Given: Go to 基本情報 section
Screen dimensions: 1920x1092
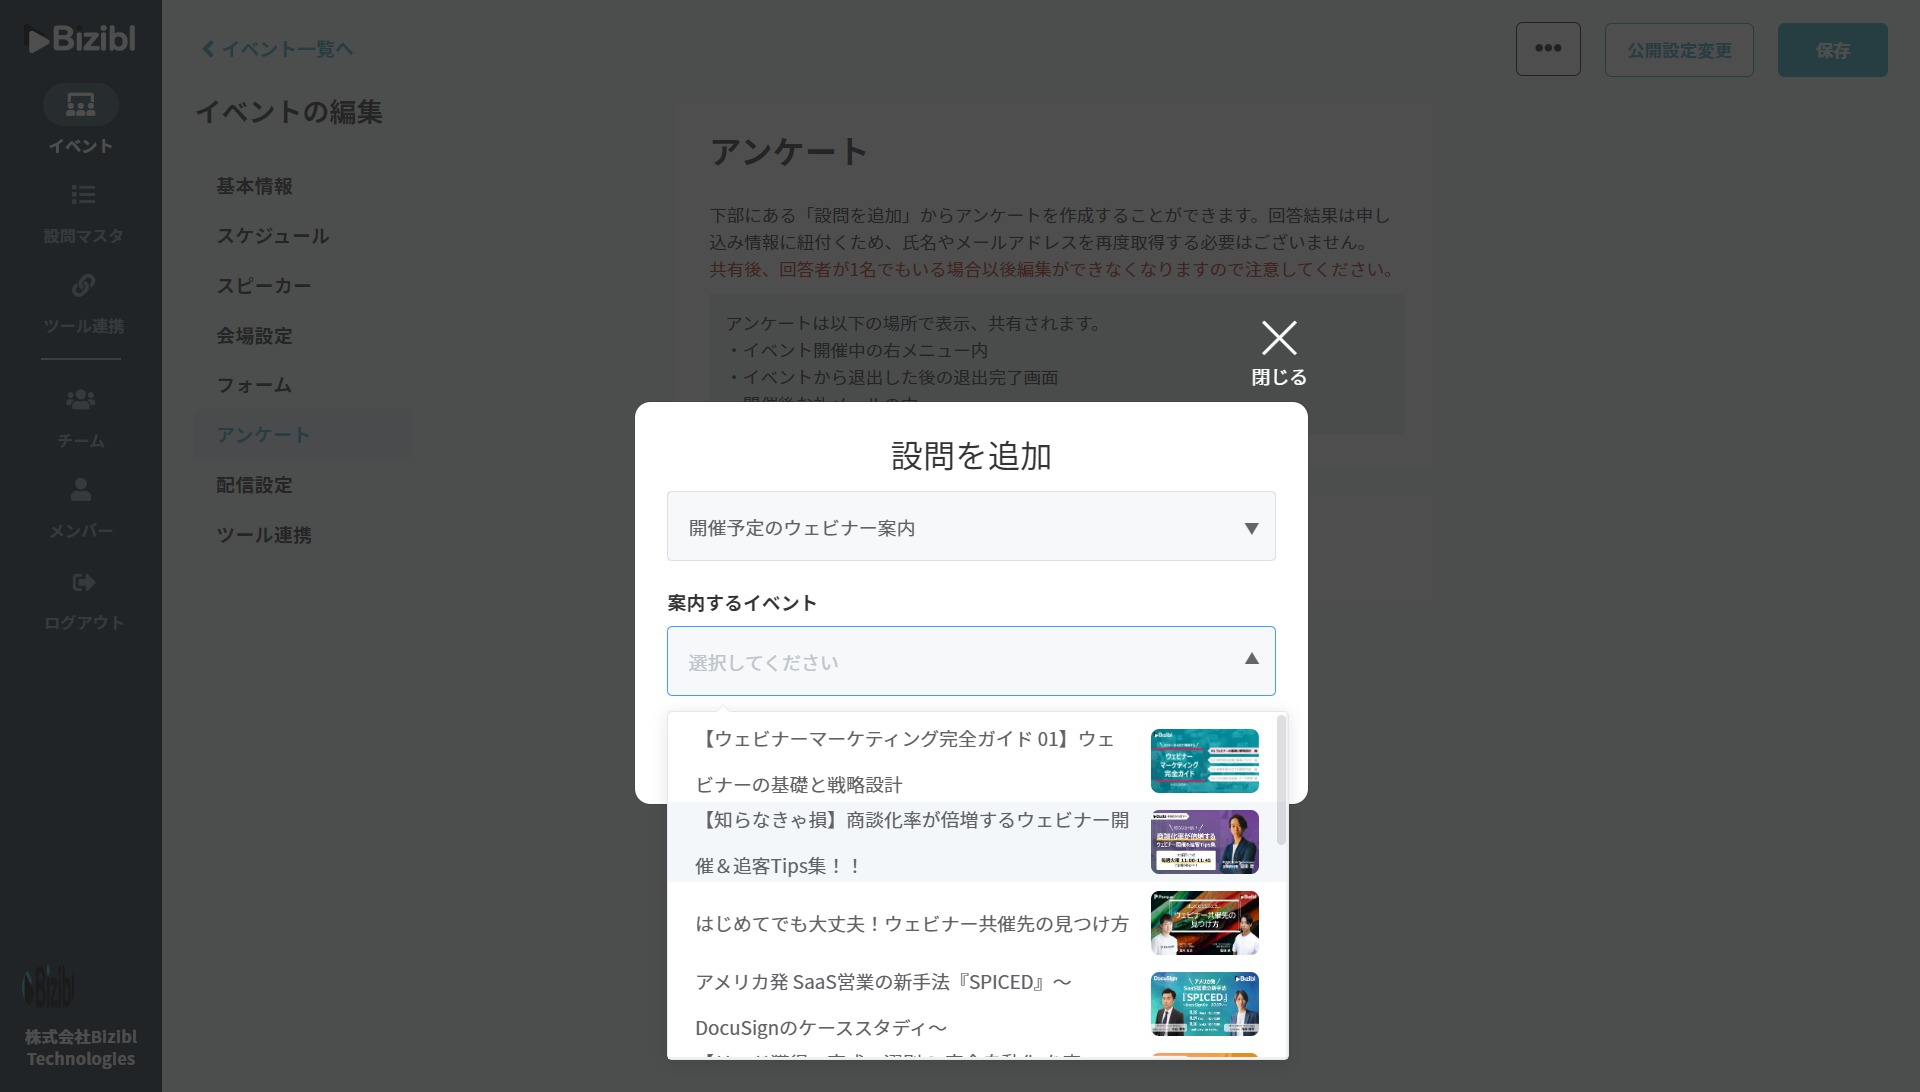Looking at the screenshot, I should click(x=254, y=186).
